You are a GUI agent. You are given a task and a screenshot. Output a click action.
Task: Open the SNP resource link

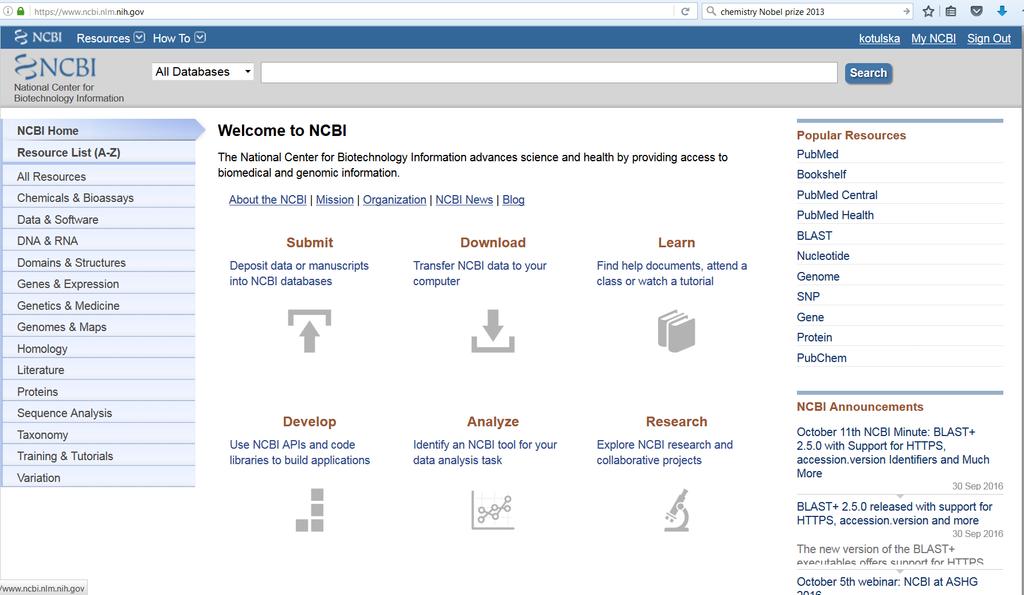(x=808, y=297)
